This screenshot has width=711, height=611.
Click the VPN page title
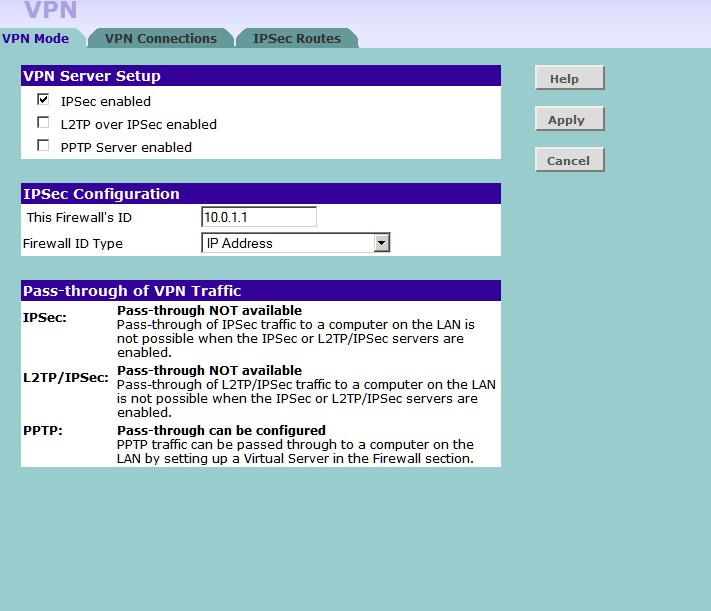[51, 10]
